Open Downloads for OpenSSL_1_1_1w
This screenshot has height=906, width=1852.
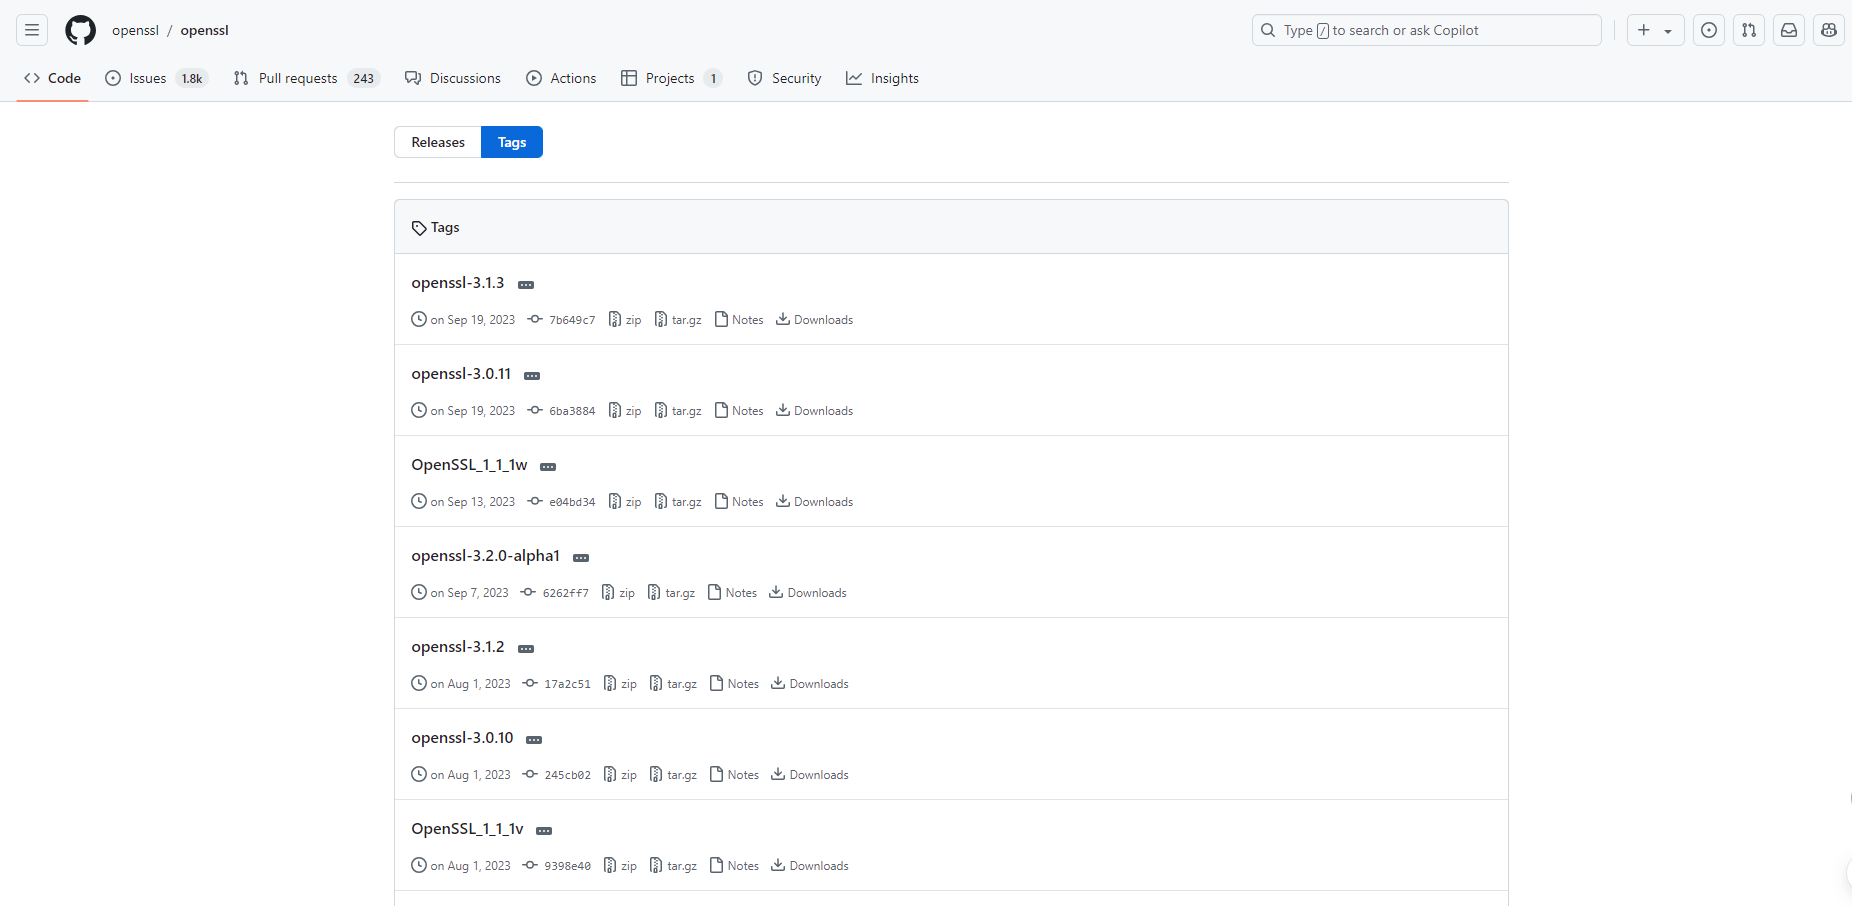coord(815,502)
